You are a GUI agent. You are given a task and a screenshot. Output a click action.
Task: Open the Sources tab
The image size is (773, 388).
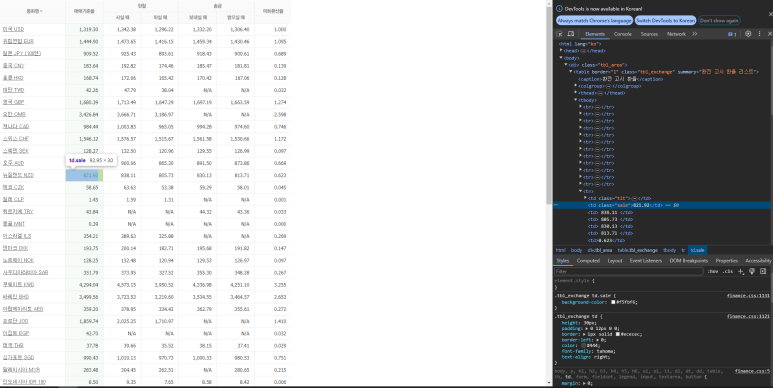(649, 34)
